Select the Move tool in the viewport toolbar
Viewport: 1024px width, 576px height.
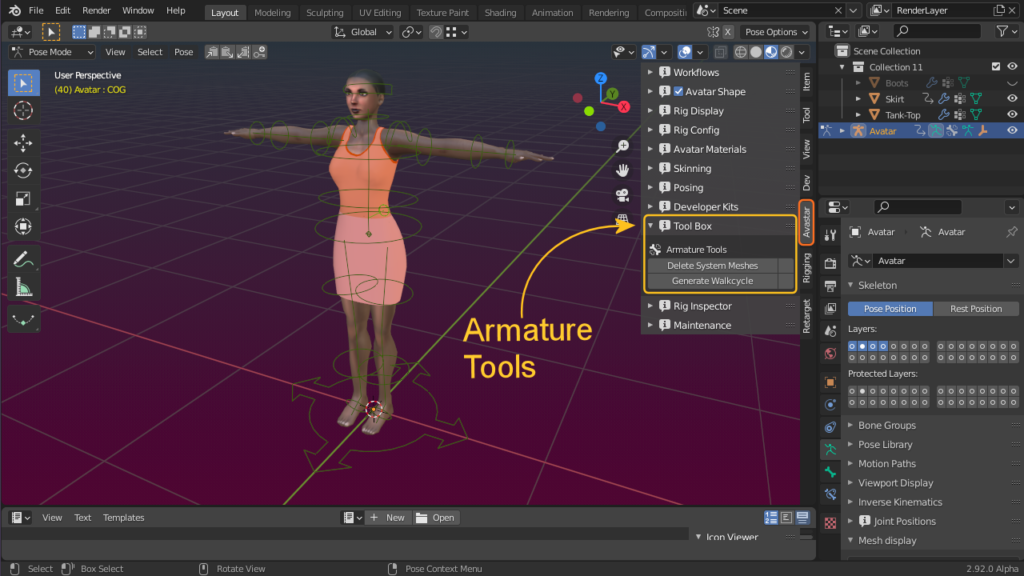point(23,142)
